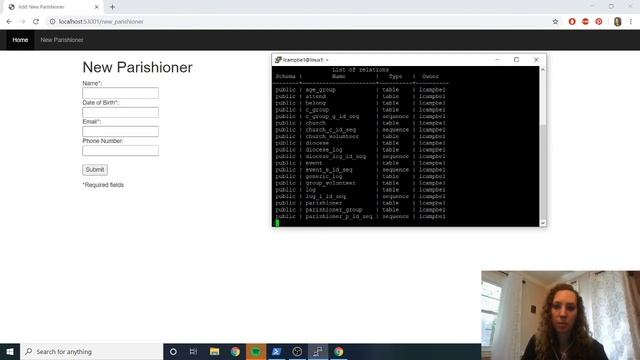Click 'church_volunteer' row in terminal
Viewport: 640px width, 360px height.
[360, 136]
